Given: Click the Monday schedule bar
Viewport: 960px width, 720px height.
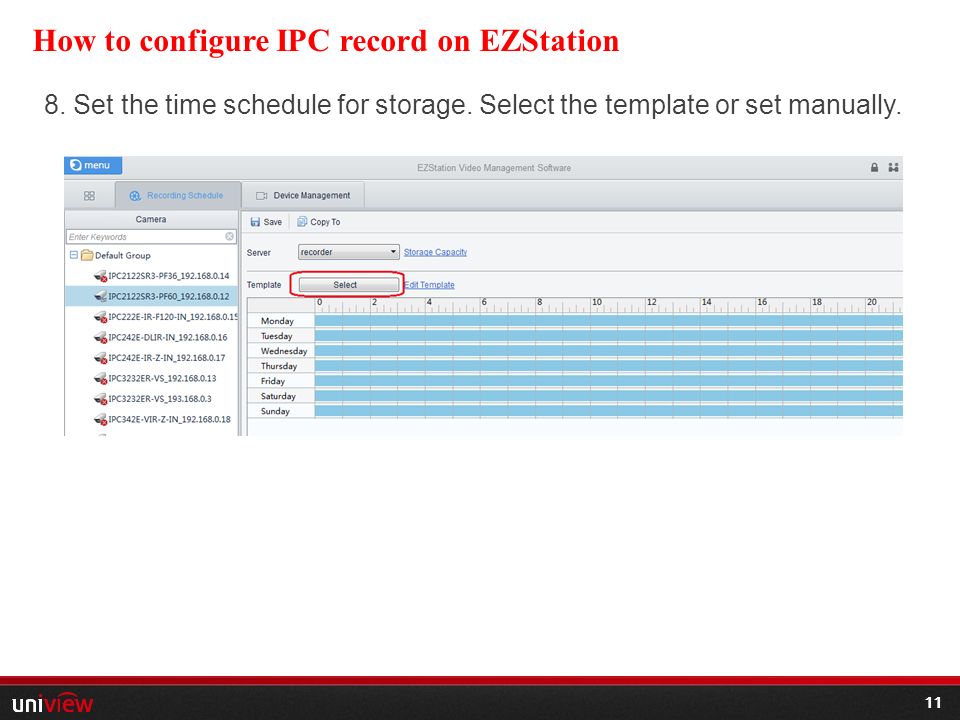Looking at the screenshot, I should (x=609, y=320).
